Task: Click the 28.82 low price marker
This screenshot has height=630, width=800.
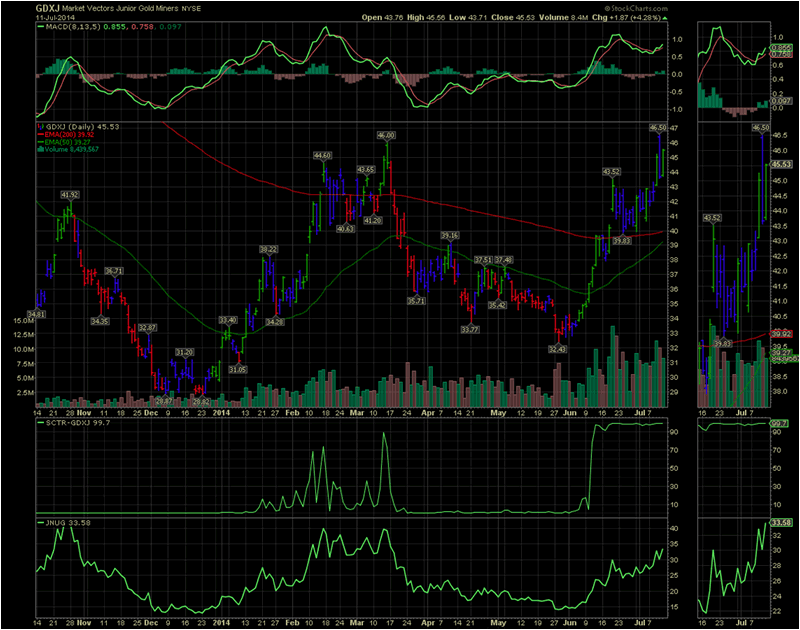Action: pyautogui.click(x=201, y=402)
